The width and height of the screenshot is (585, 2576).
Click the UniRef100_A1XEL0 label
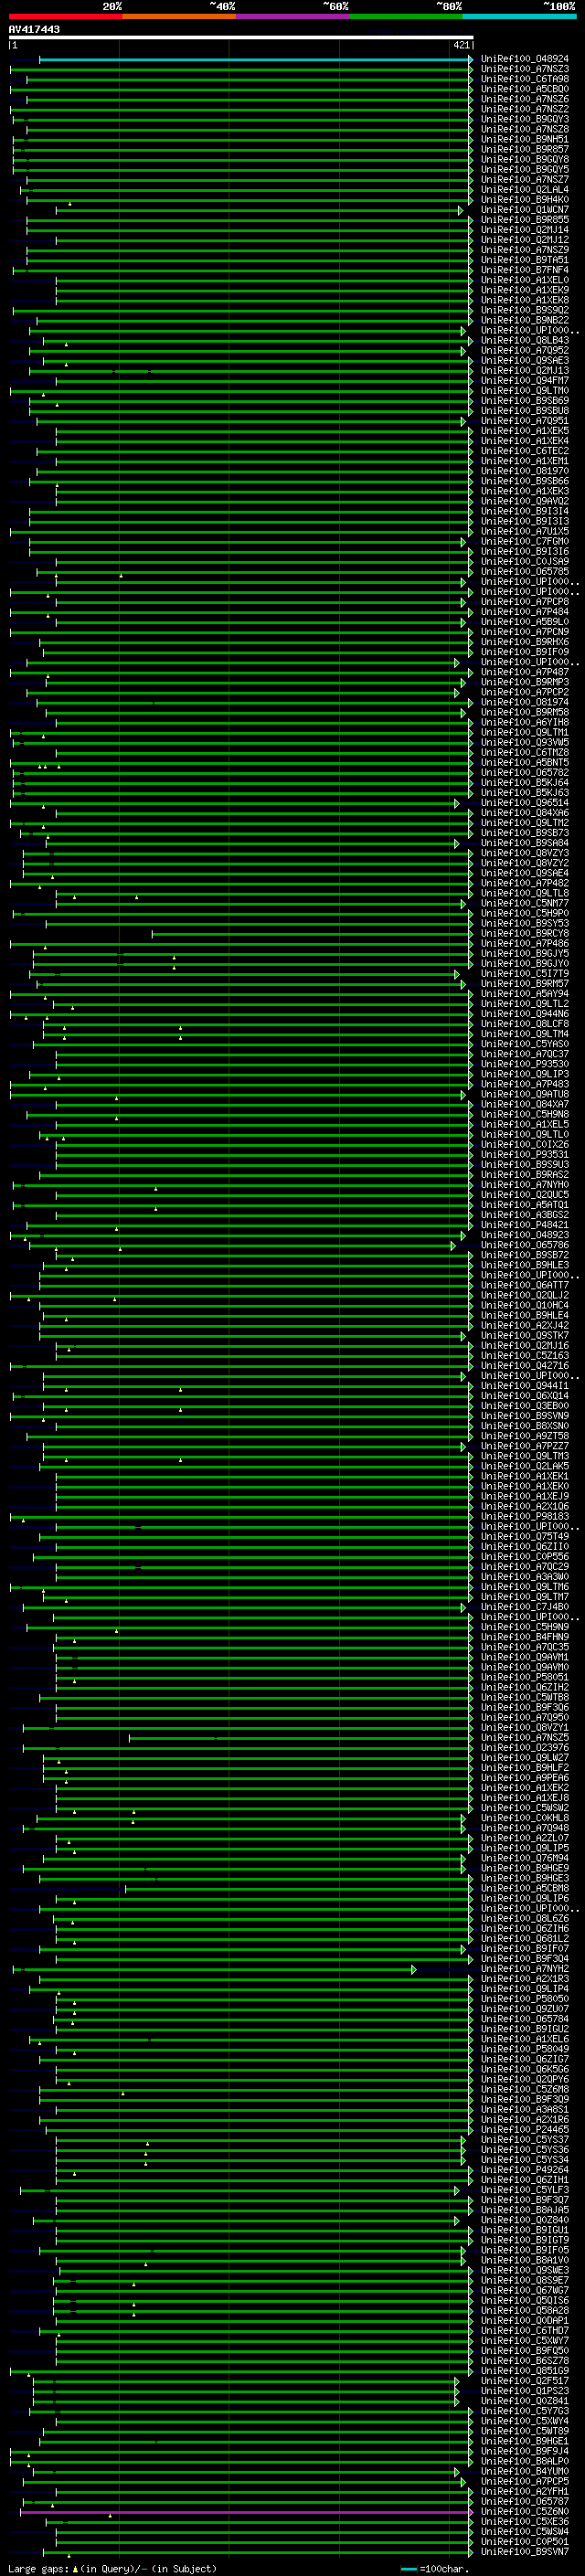(524, 280)
